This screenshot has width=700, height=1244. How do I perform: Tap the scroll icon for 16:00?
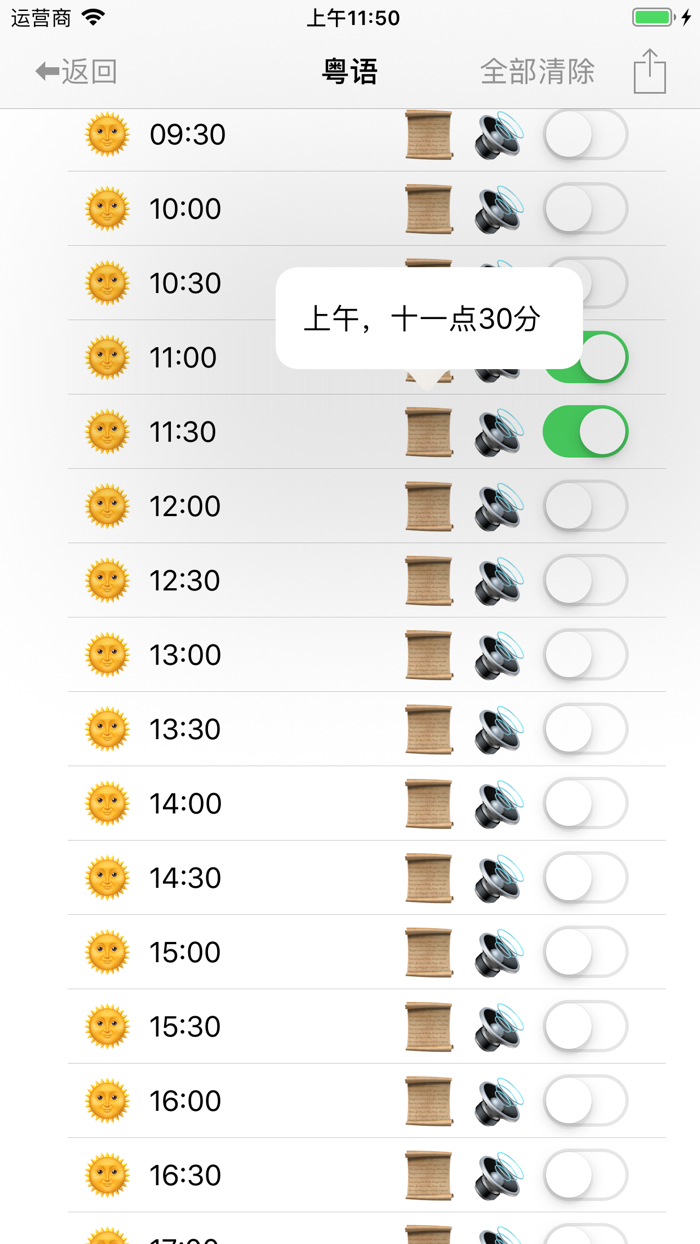coord(428,1100)
